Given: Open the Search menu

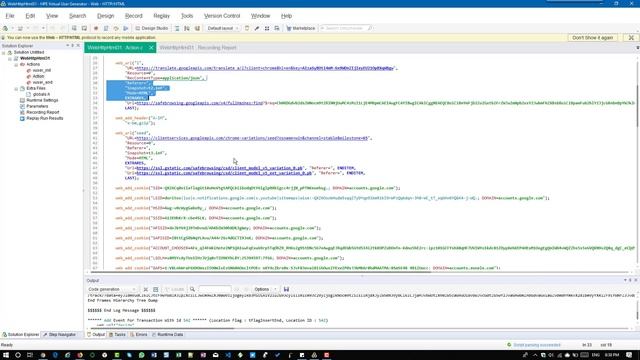Looking at the screenshot, I should point(78,16).
